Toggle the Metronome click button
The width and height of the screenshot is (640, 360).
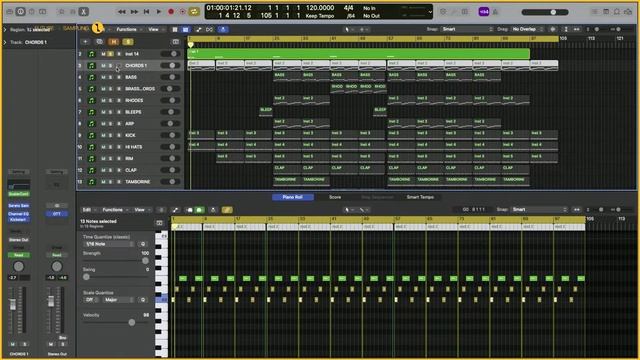pos(496,12)
